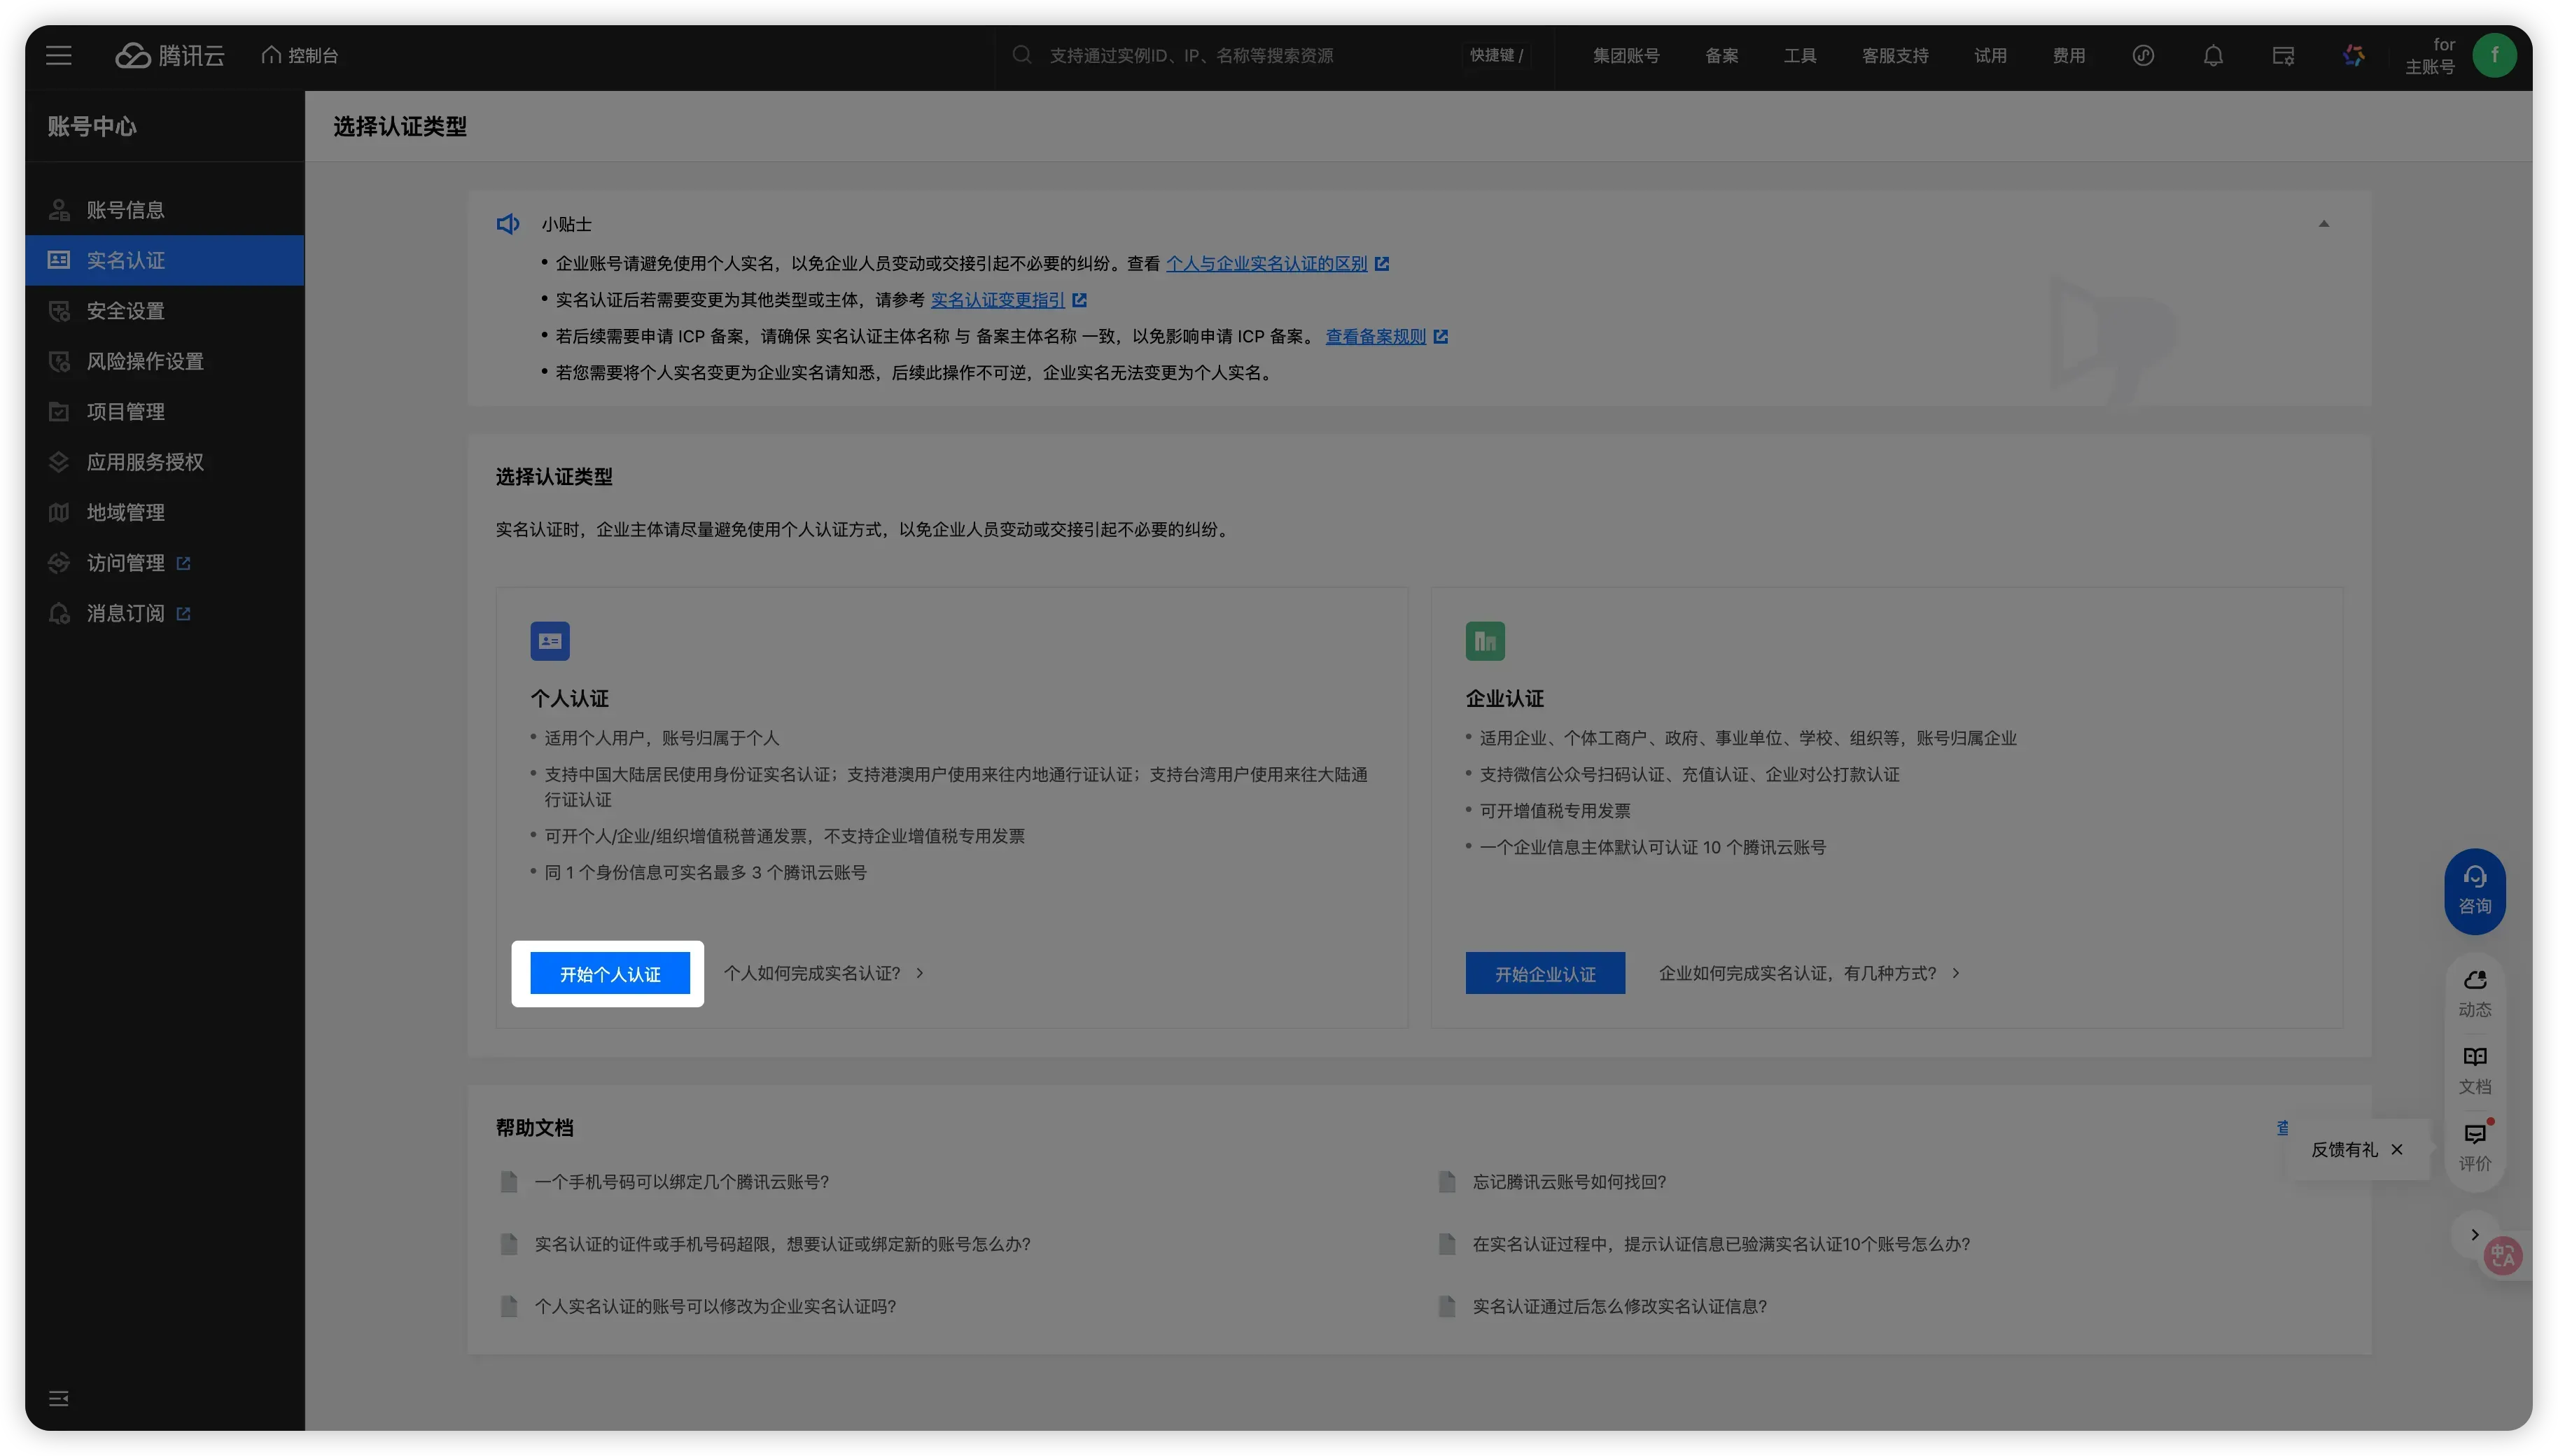Click the 开始企业认证 button

pos(1544,974)
